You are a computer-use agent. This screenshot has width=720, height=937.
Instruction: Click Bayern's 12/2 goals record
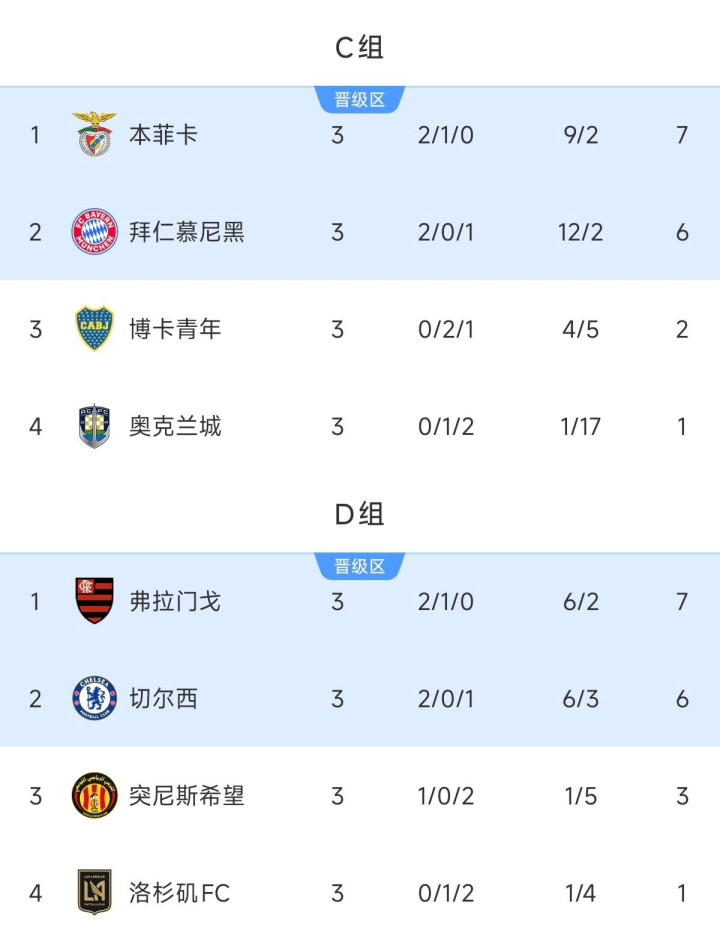[580, 232]
